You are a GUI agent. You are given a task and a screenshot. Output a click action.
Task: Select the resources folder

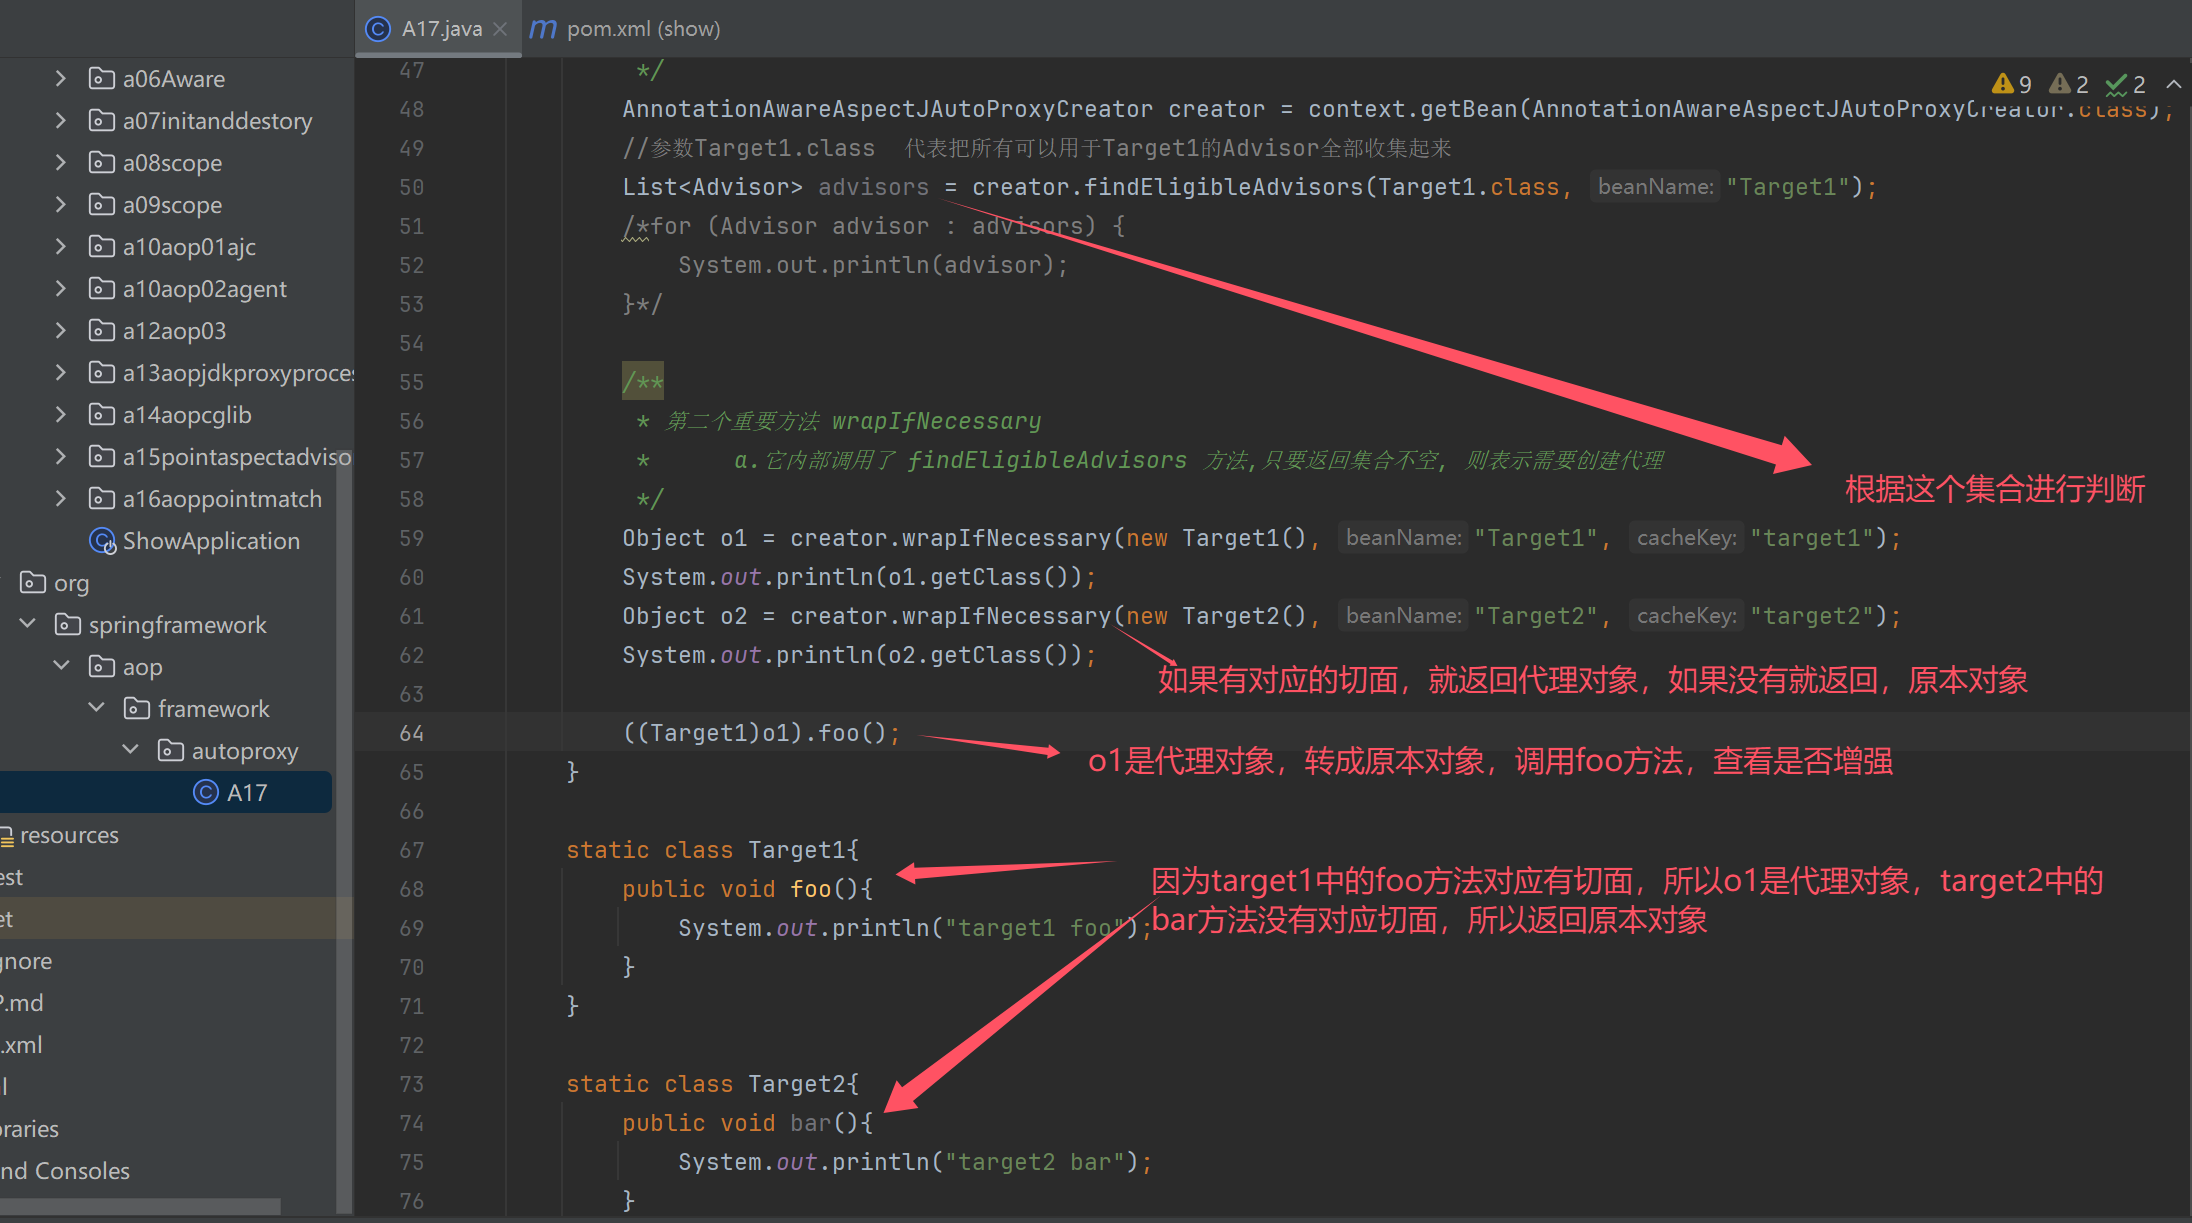(69, 834)
